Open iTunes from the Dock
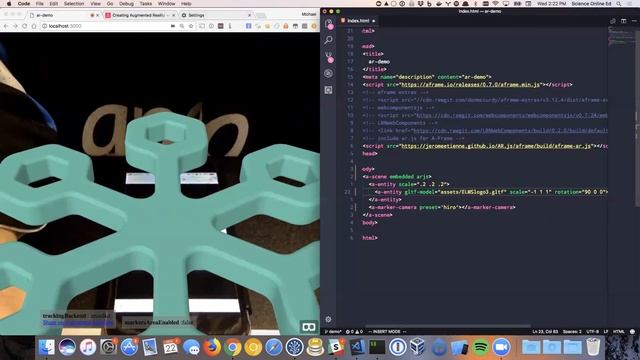The height and width of the screenshot is (360, 640). 88,347
